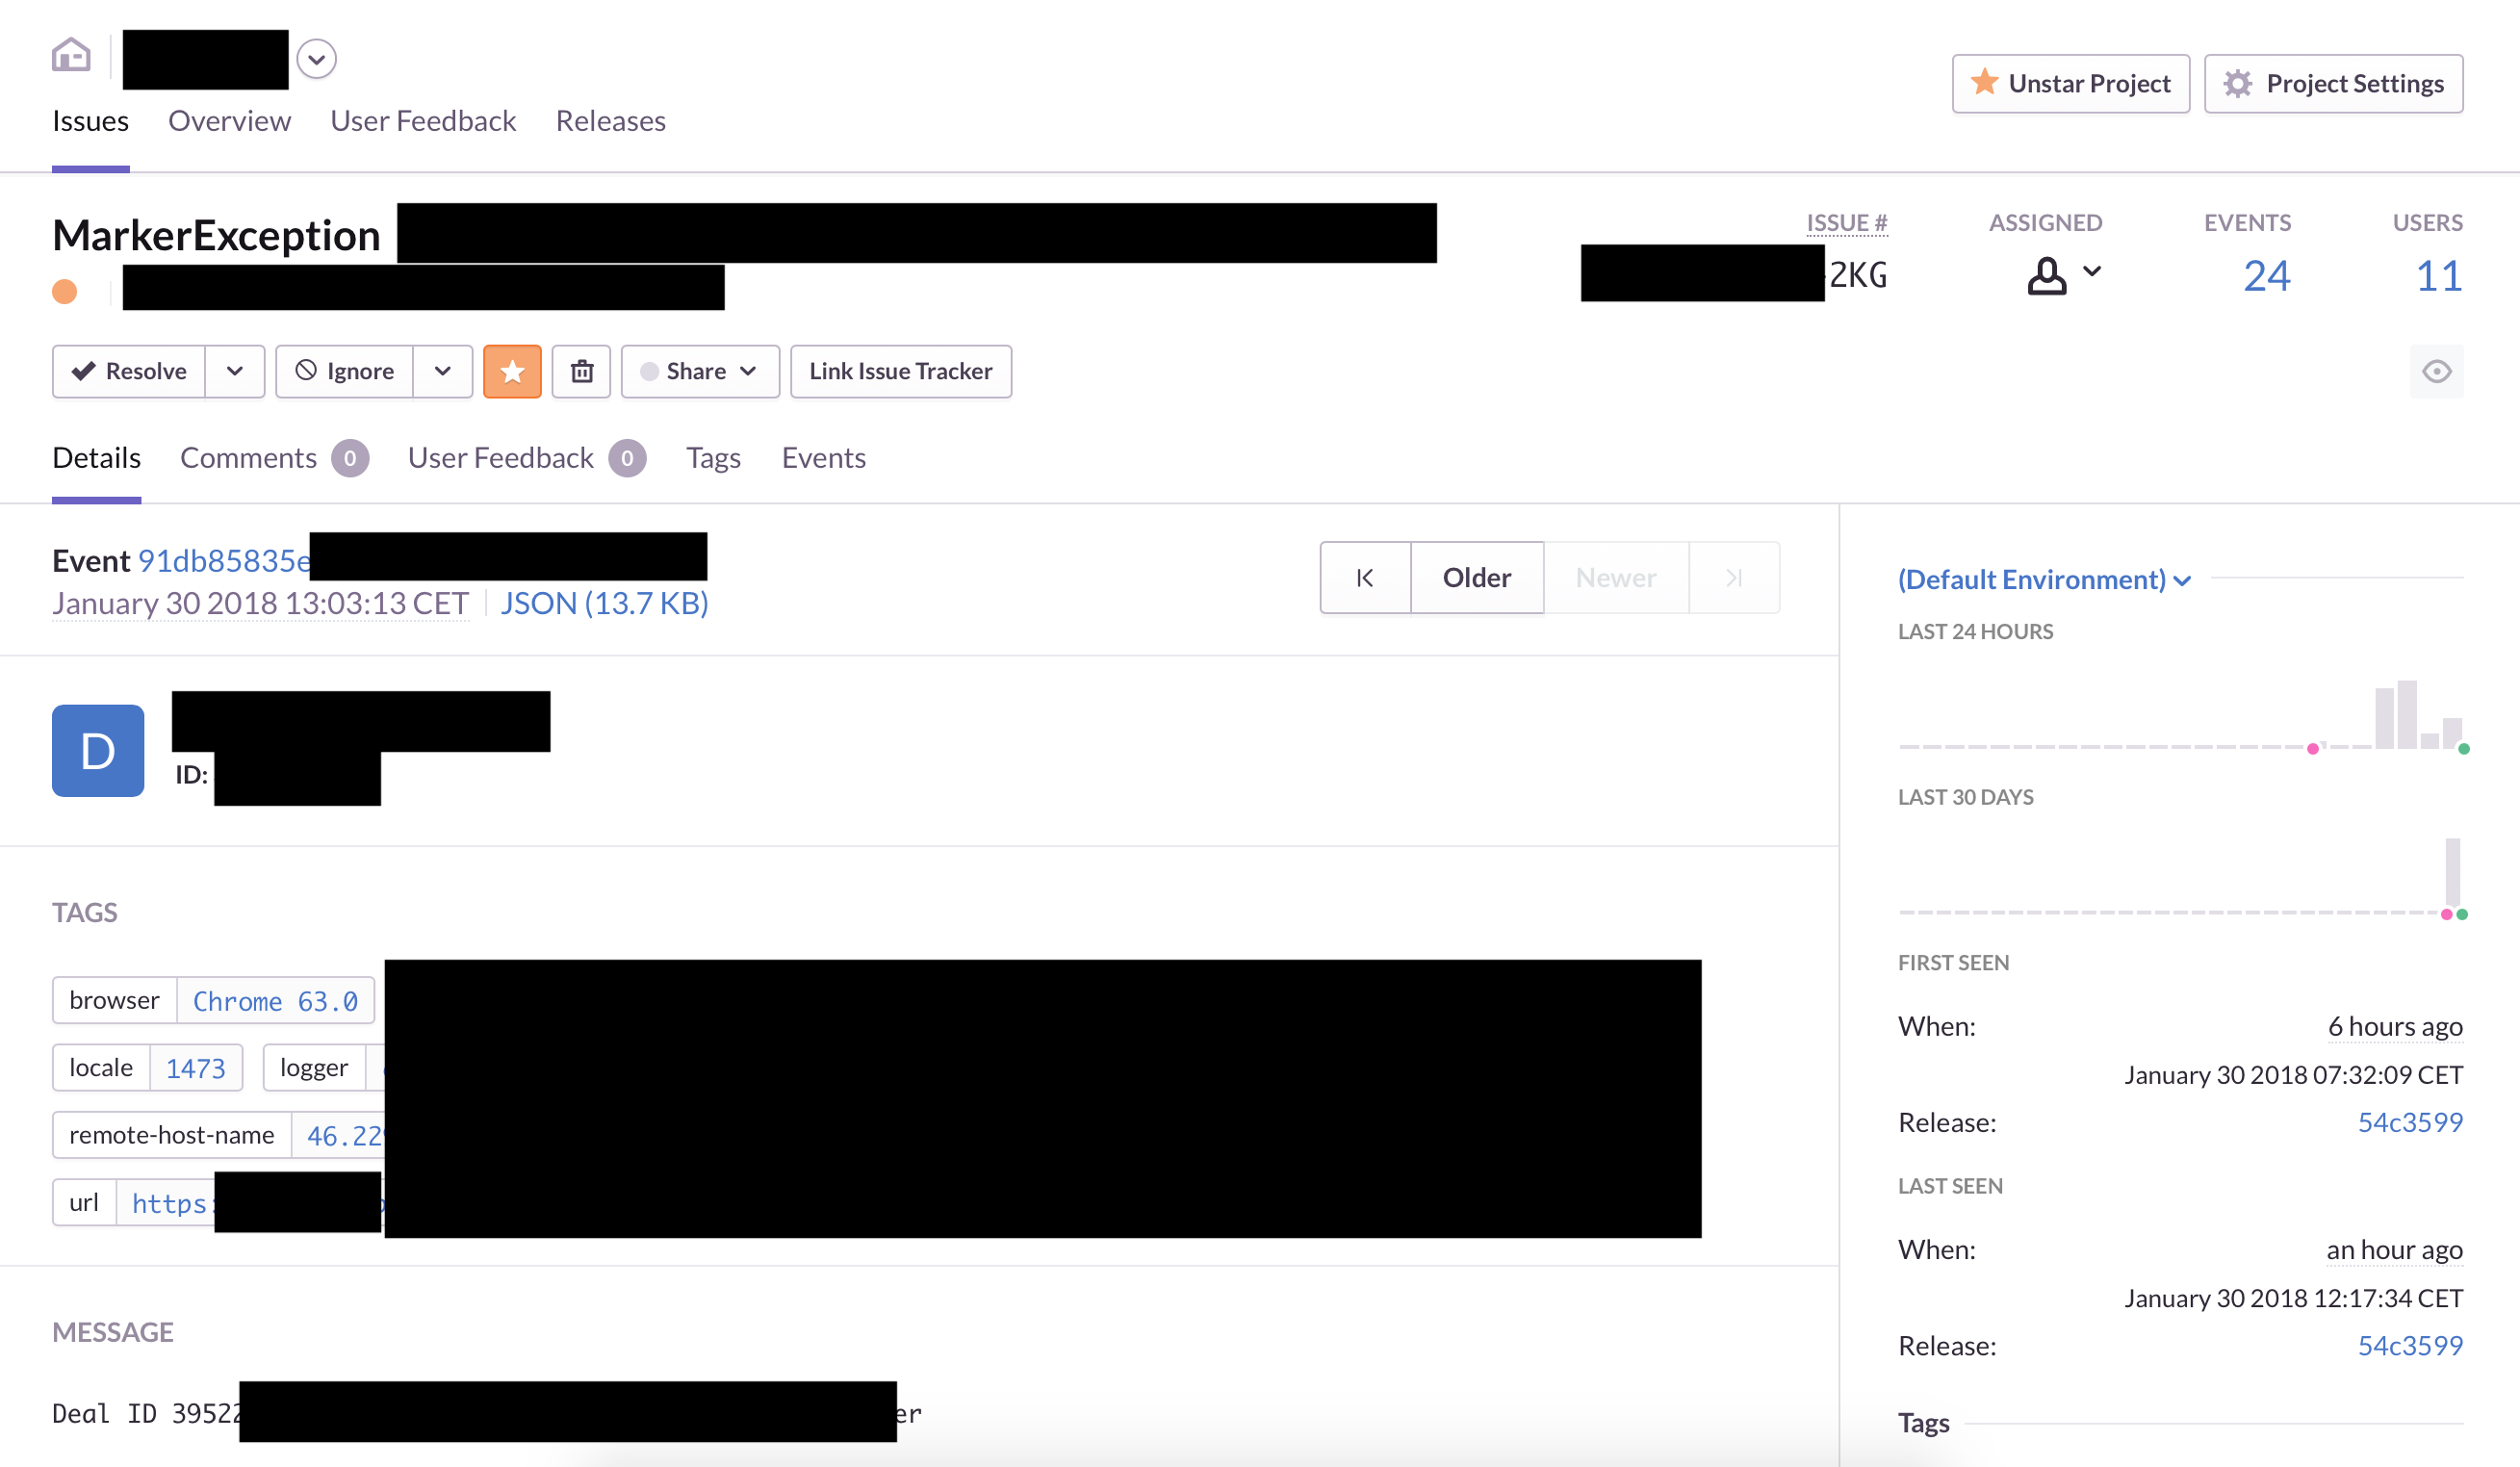The image size is (2520, 1467).
Task: Switch to the Issues tab
Action: tap(90, 121)
